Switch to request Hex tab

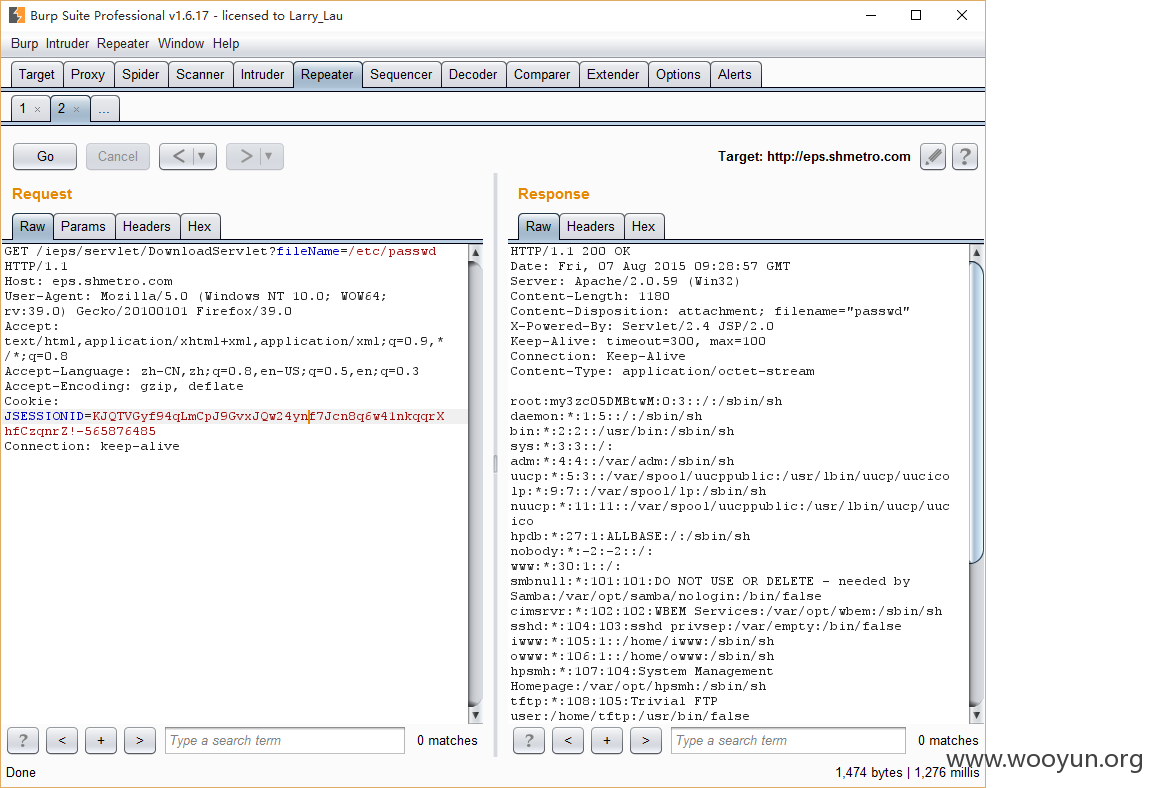tap(199, 226)
